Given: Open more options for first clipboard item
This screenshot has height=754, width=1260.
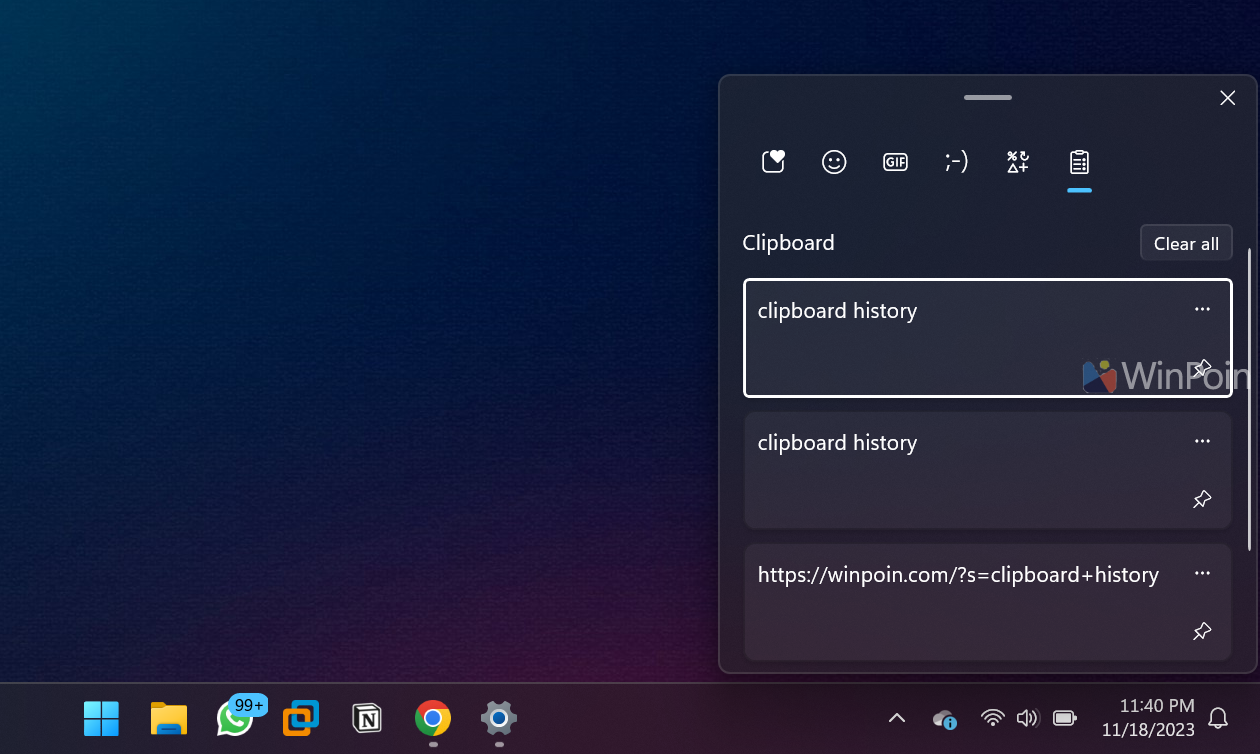Looking at the screenshot, I should coord(1202,310).
